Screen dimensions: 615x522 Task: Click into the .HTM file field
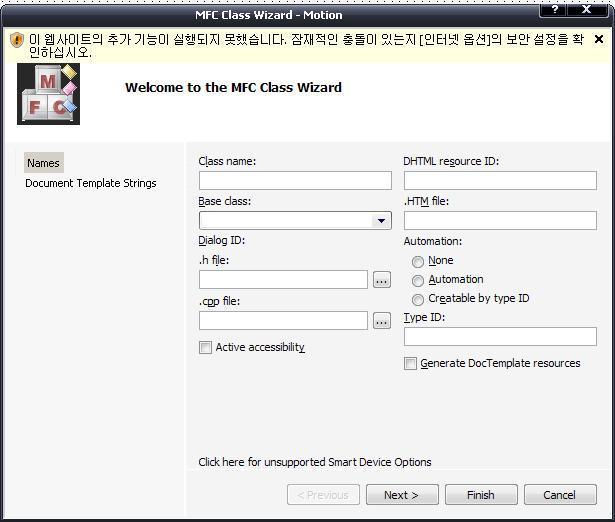pos(500,220)
